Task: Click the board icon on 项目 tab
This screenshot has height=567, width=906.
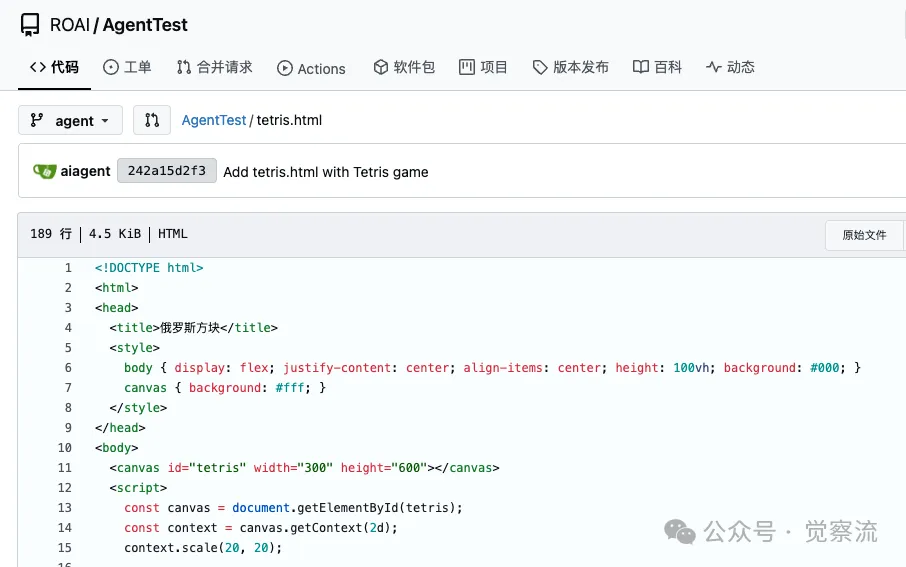Action: (467, 67)
